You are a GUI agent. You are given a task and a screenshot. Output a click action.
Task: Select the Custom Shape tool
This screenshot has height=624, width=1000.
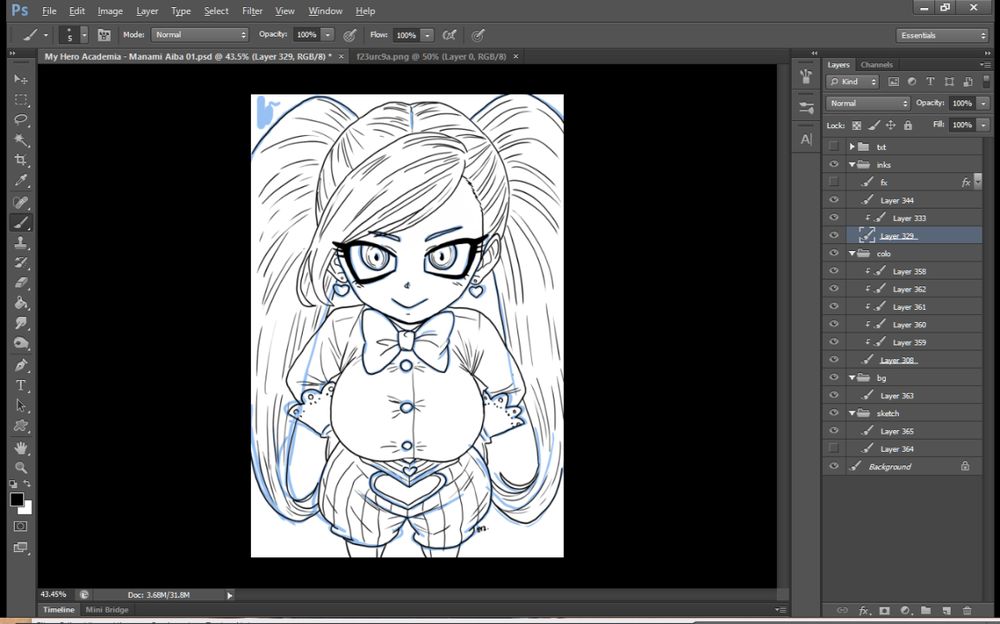pos(21,426)
